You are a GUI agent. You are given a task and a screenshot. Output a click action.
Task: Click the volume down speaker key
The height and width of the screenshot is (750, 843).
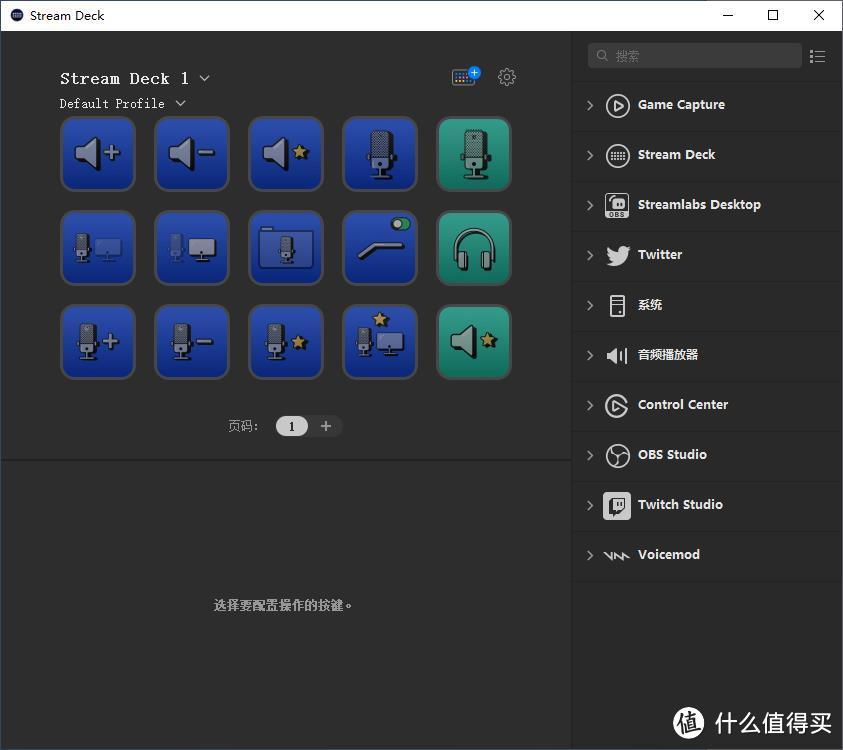(192, 154)
